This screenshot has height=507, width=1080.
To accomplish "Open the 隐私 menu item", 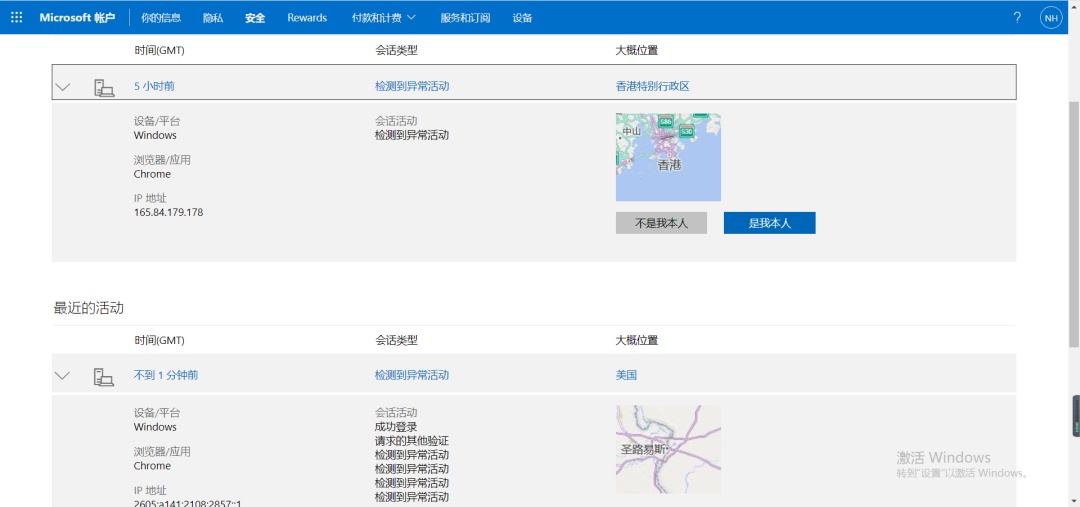I will (x=213, y=18).
